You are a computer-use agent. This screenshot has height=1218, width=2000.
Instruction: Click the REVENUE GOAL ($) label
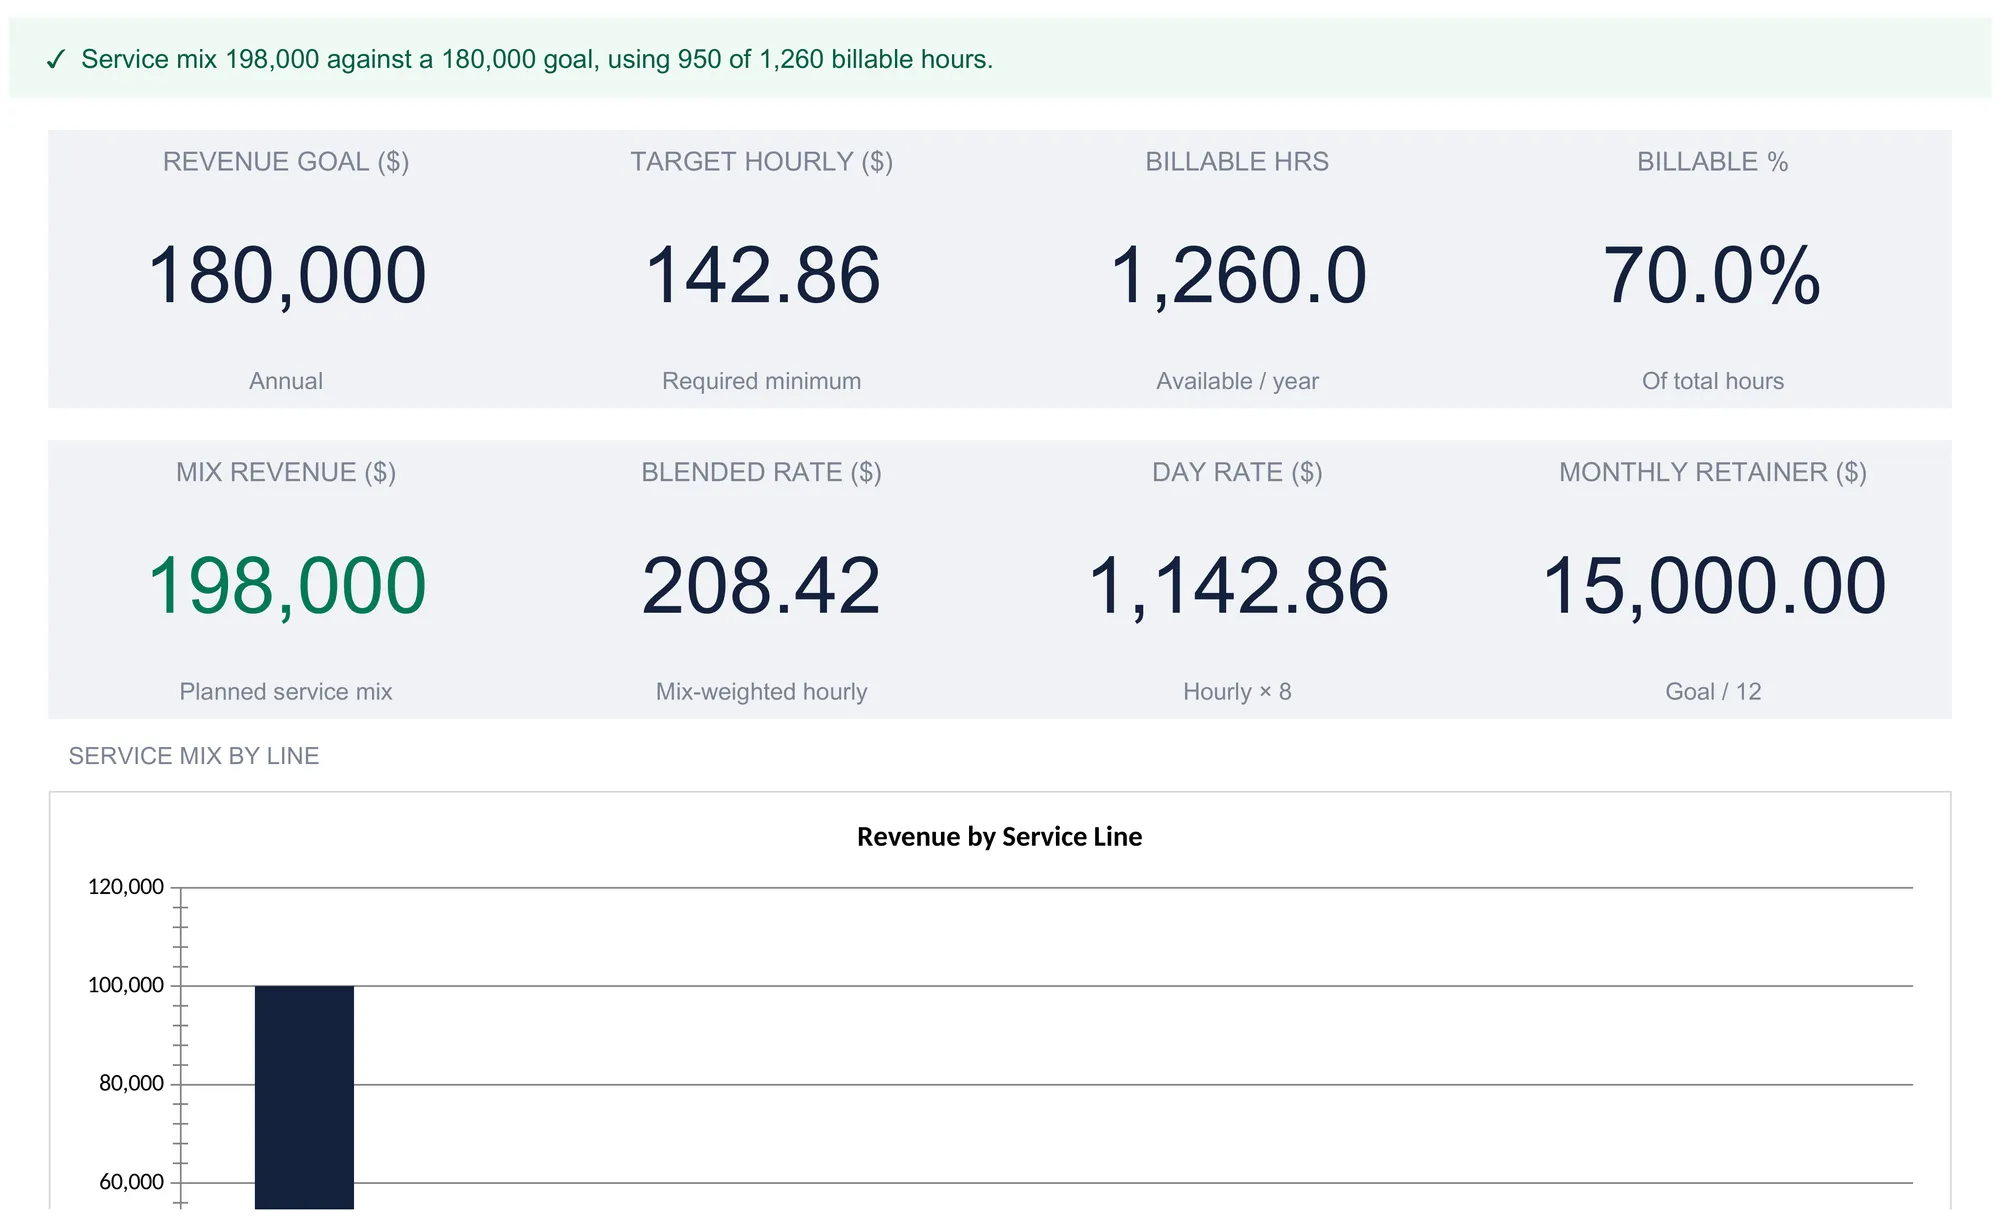[x=286, y=161]
